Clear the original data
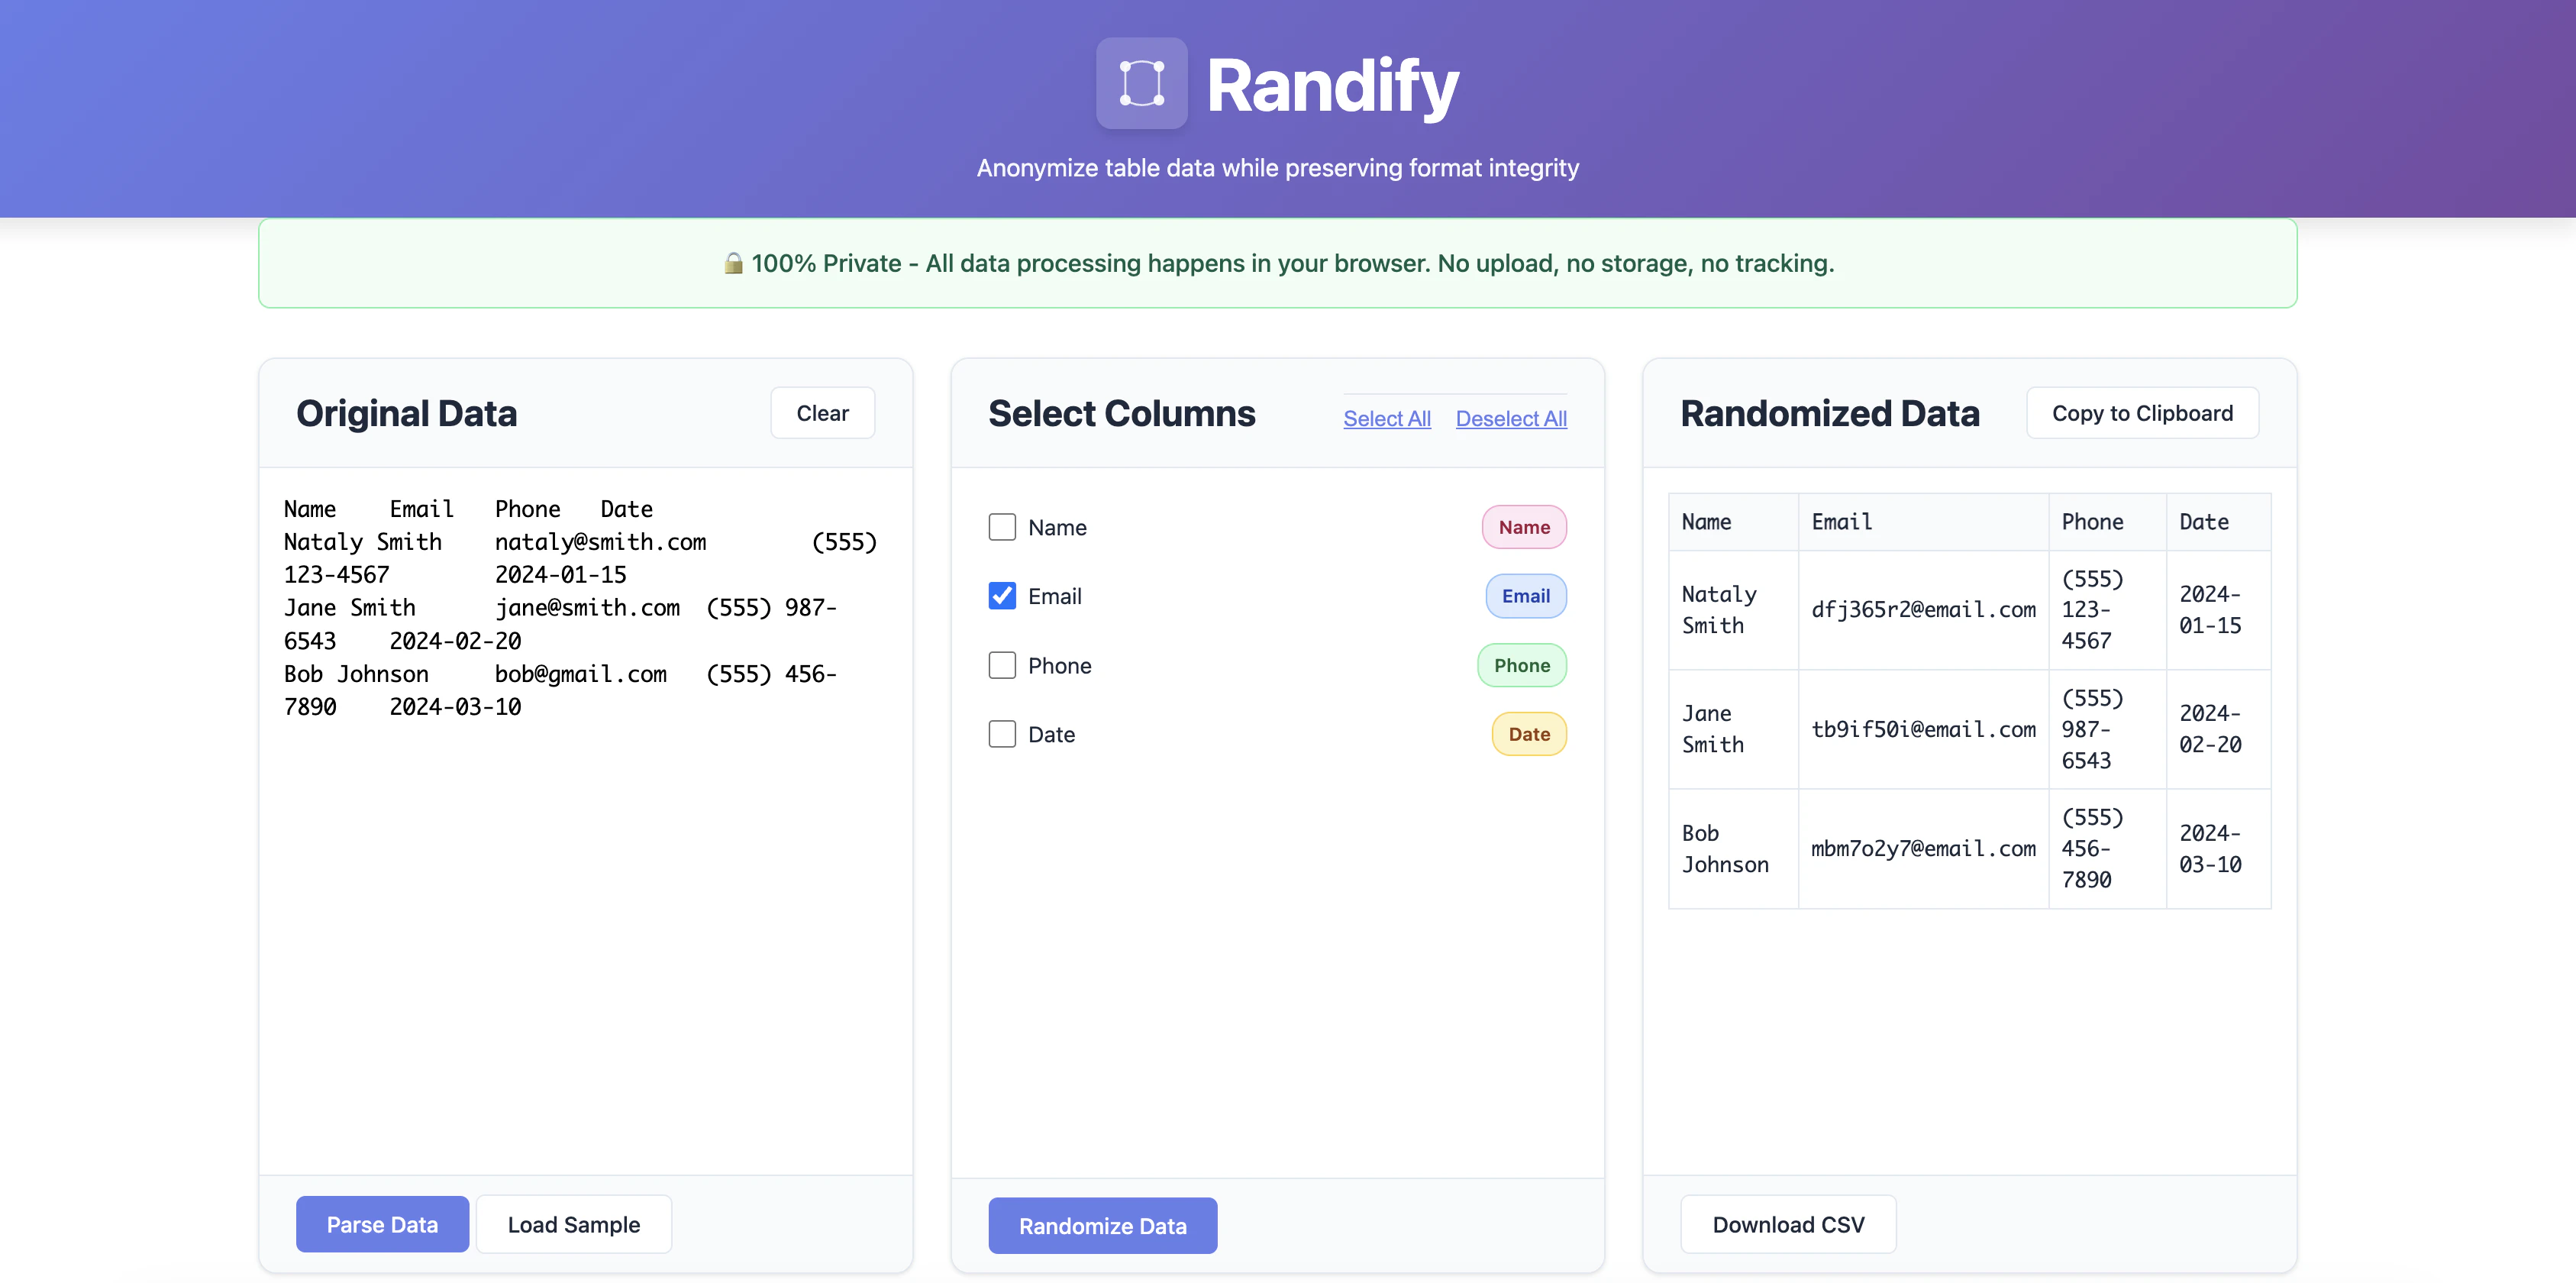The height and width of the screenshot is (1283, 2576). [822, 413]
